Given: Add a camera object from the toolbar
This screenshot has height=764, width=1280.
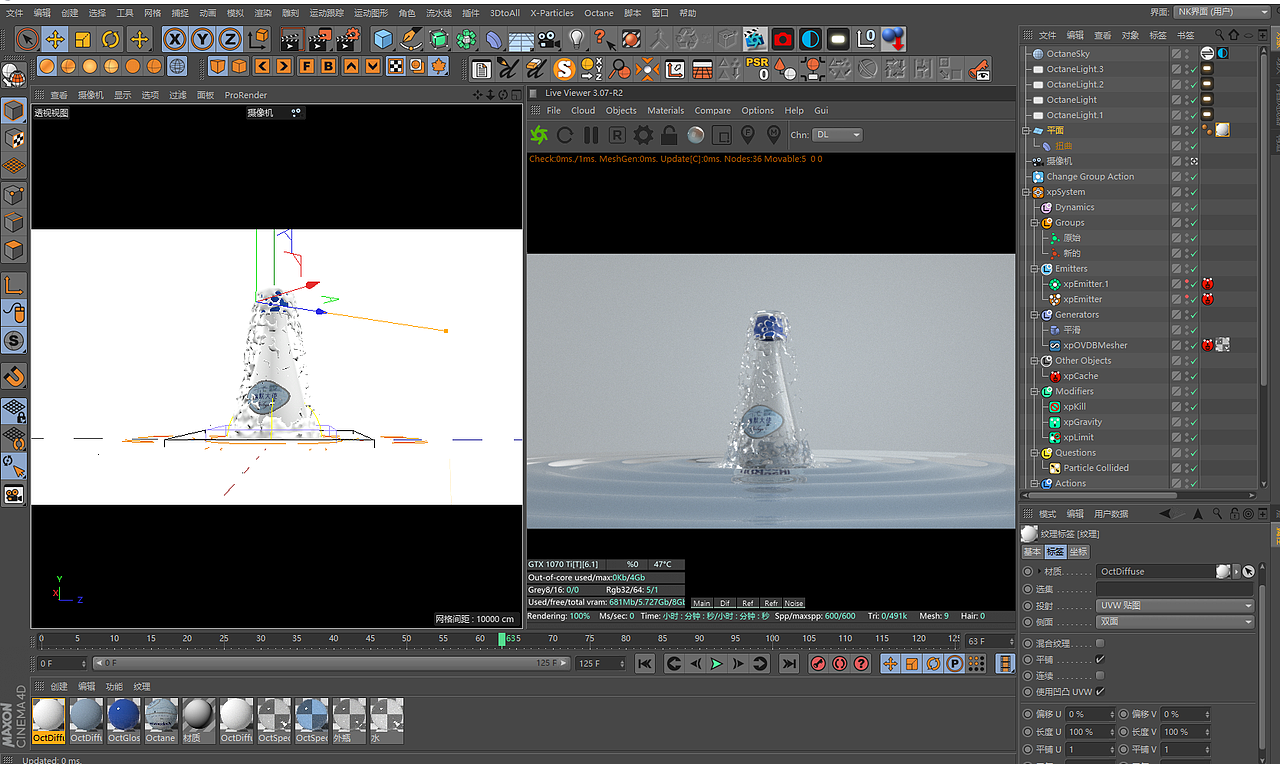Looking at the screenshot, I should [548, 39].
